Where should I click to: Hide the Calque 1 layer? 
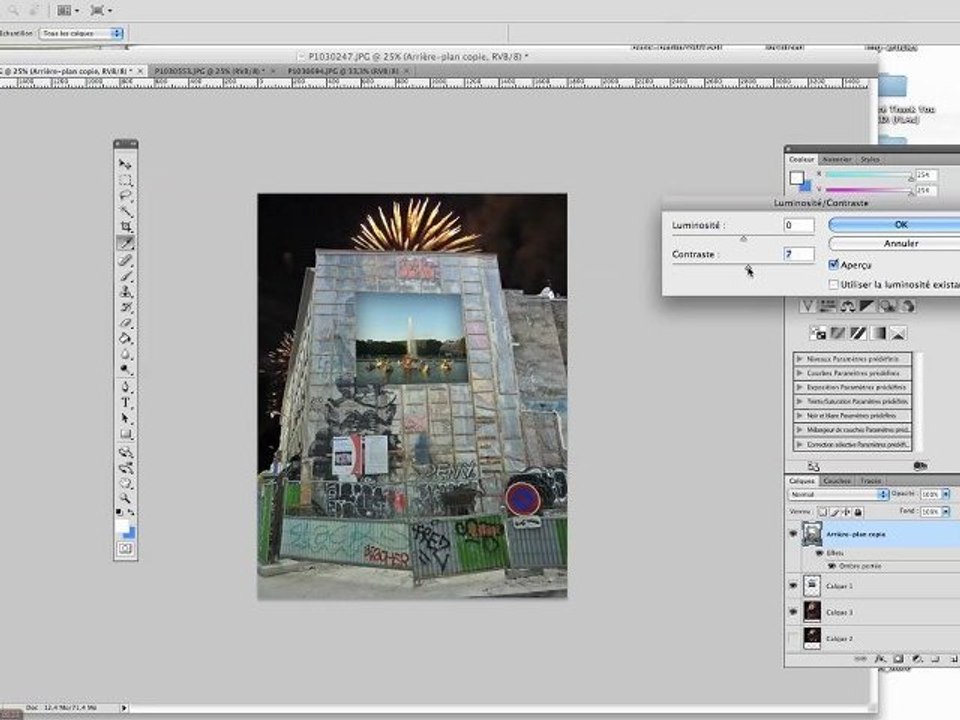click(793, 585)
